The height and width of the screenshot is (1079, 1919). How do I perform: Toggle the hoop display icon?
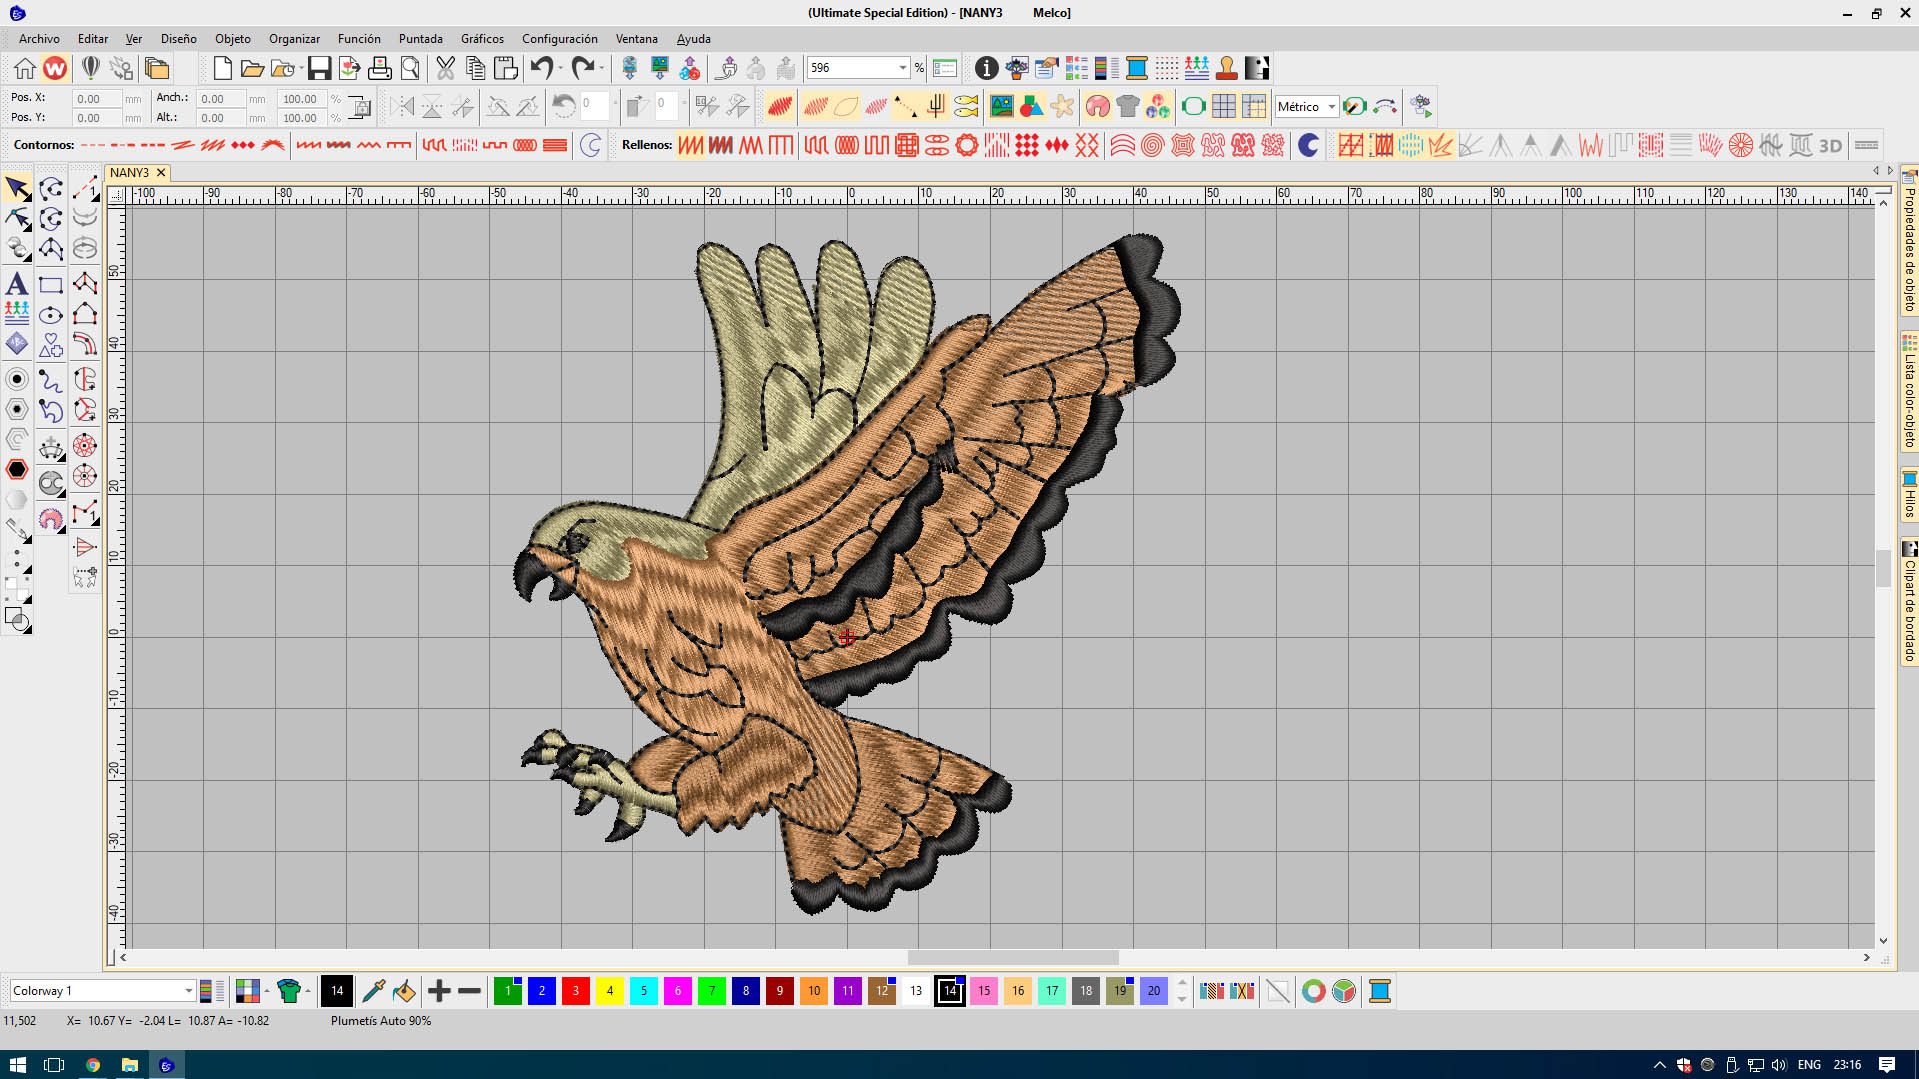(x=1192, y=106)
